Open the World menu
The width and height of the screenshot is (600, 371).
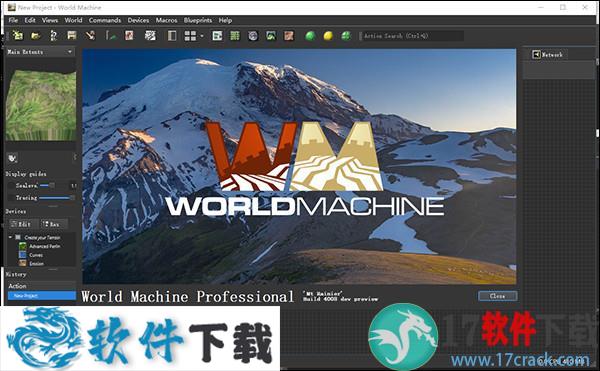(73, 20)
